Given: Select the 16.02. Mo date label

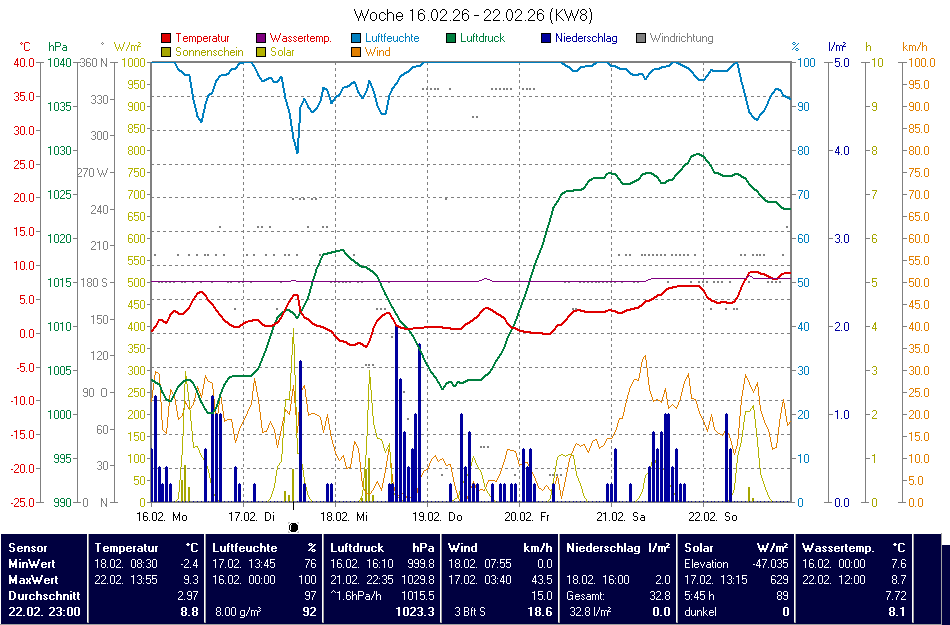Looking at the screenshot, I should coord(162,517).
